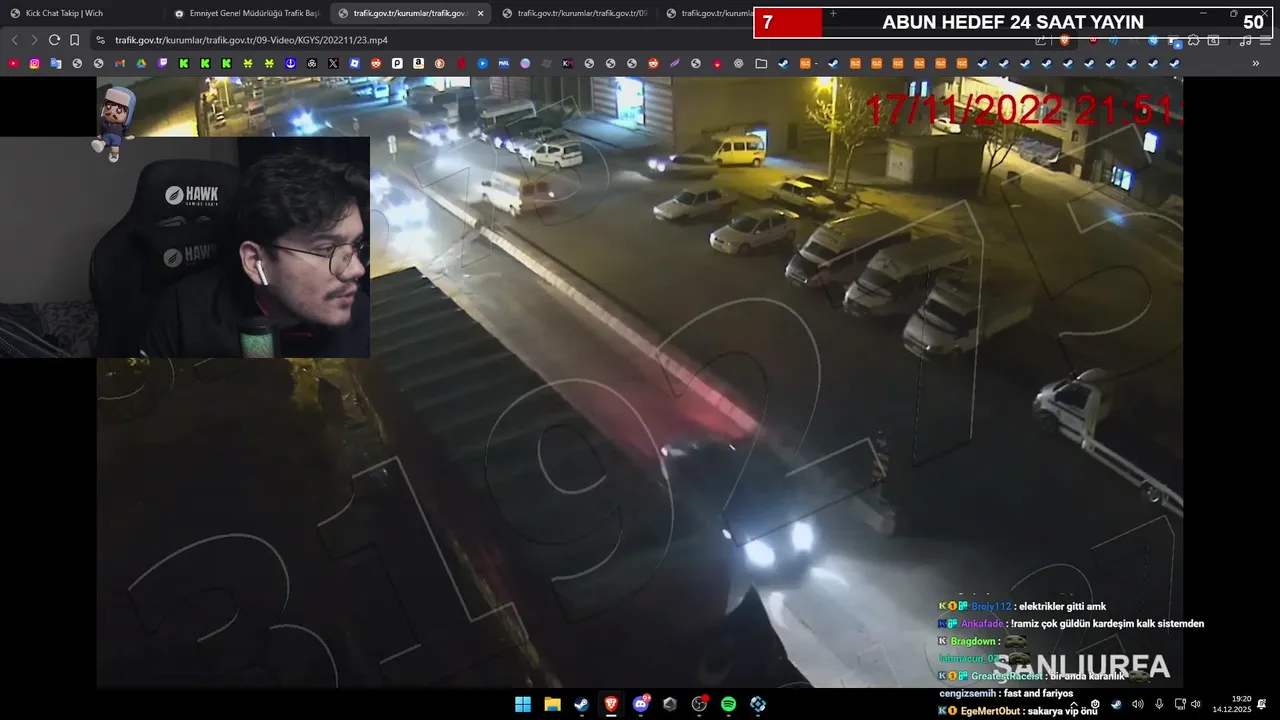This screenshot has width=1280, height=720.
Task: Open DuckDuckGo bookmark
Action: pos(439,63)
